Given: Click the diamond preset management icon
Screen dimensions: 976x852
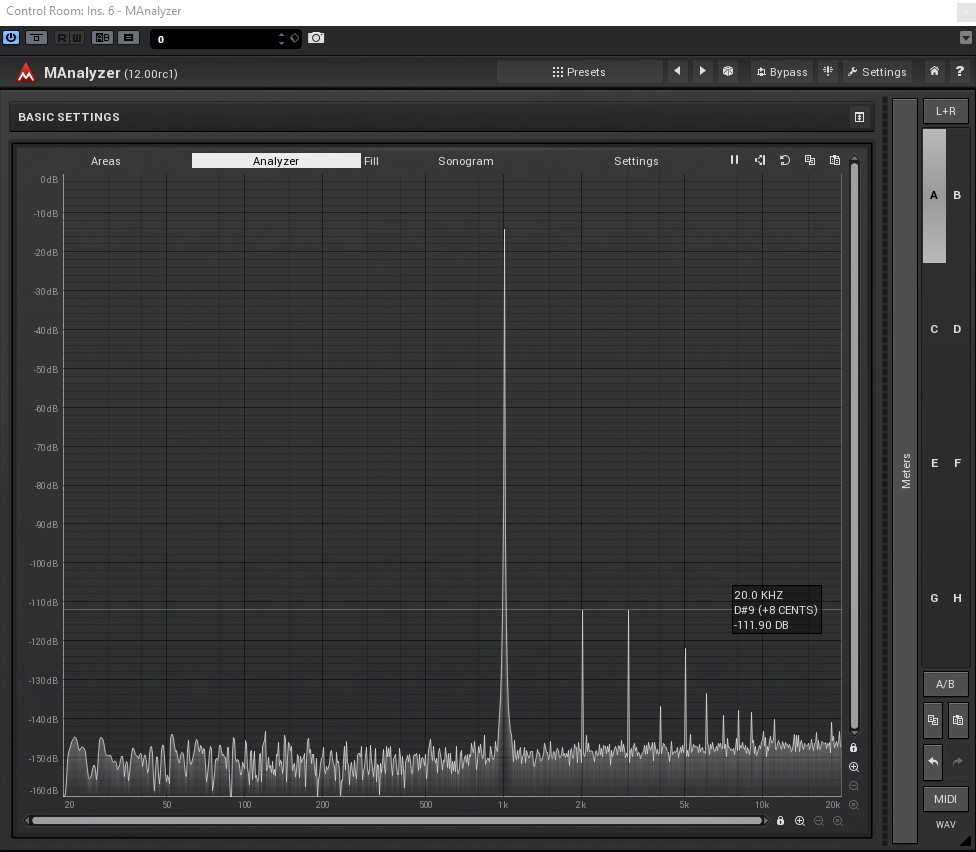Looking at the screenshot, I should [x=294, y=38].
